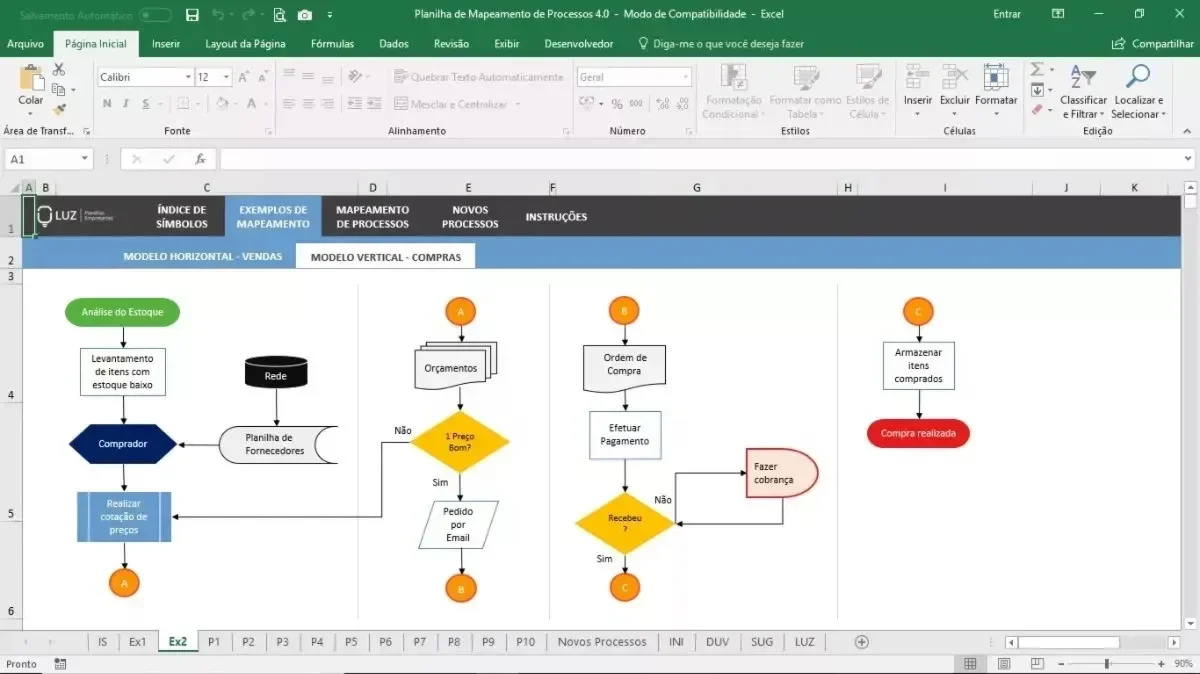1200x674 pixels.
Task: Click the Entrar sign-in link
Action: 1007,14
